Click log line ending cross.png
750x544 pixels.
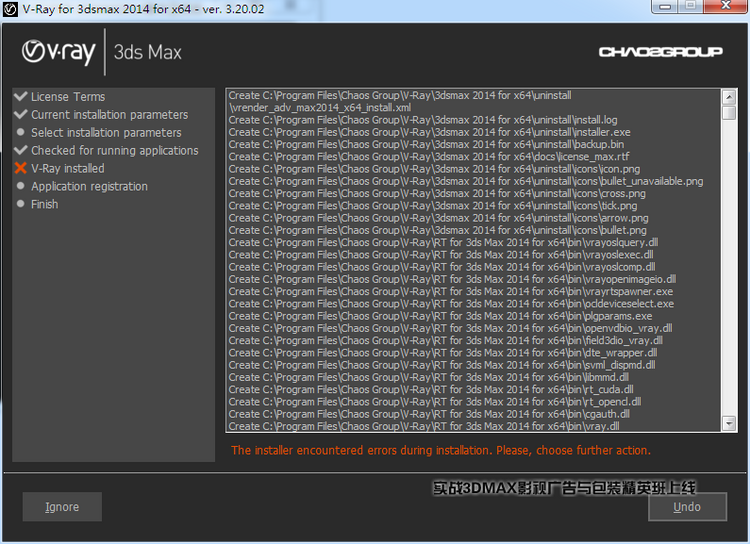point(437,193)
